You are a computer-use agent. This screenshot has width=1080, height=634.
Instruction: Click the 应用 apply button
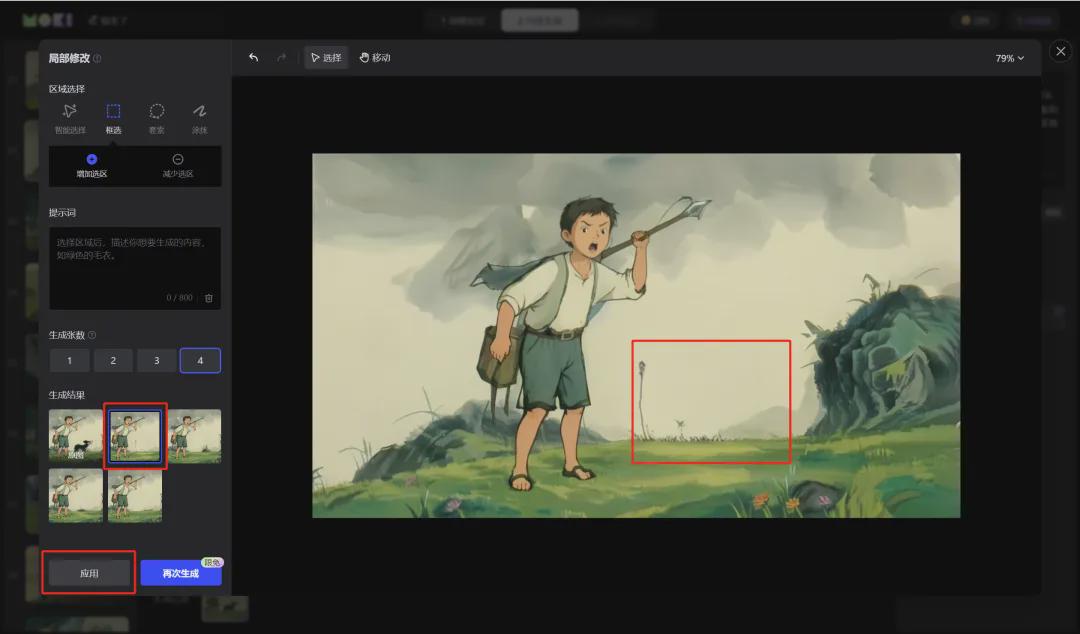(x=88, y=572)
